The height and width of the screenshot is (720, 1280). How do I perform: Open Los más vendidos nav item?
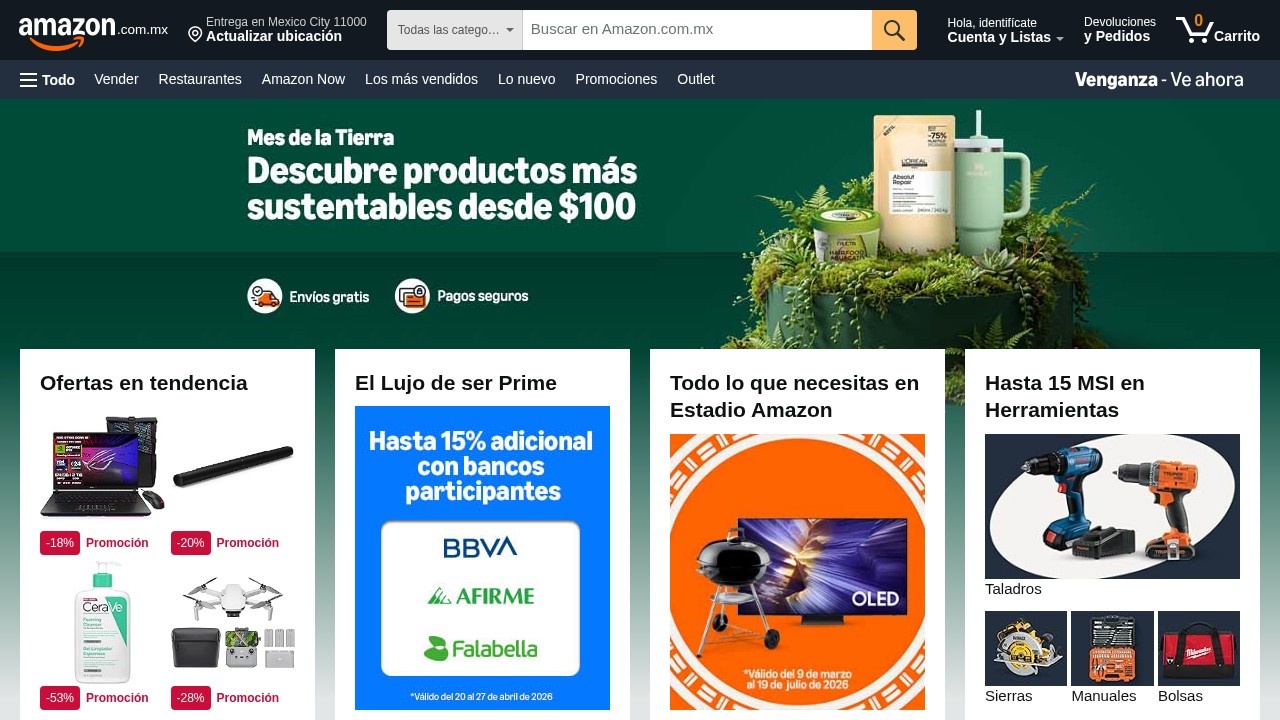point(421,79)
